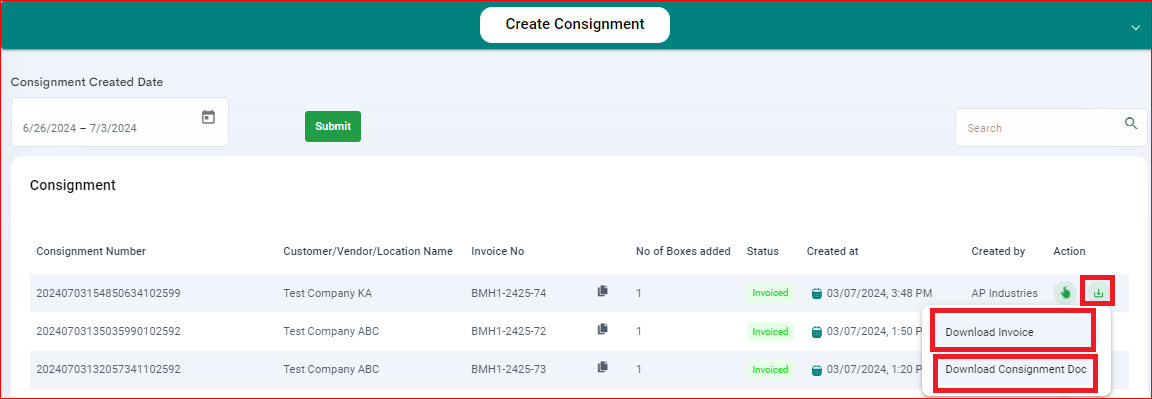Click the search magnifier icon
Image resolution: width=1152 pixels, height=399 pixels.
[1131, 123]
